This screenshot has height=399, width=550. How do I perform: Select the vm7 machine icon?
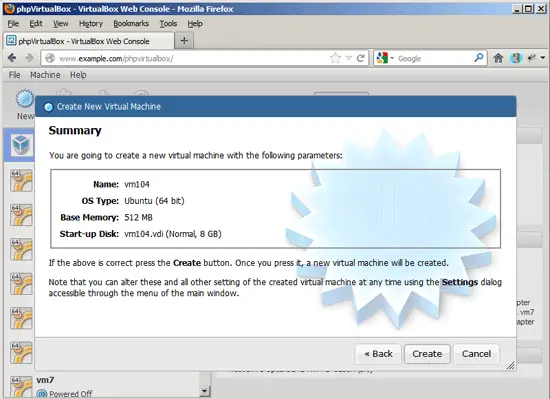tap(21, 387)
